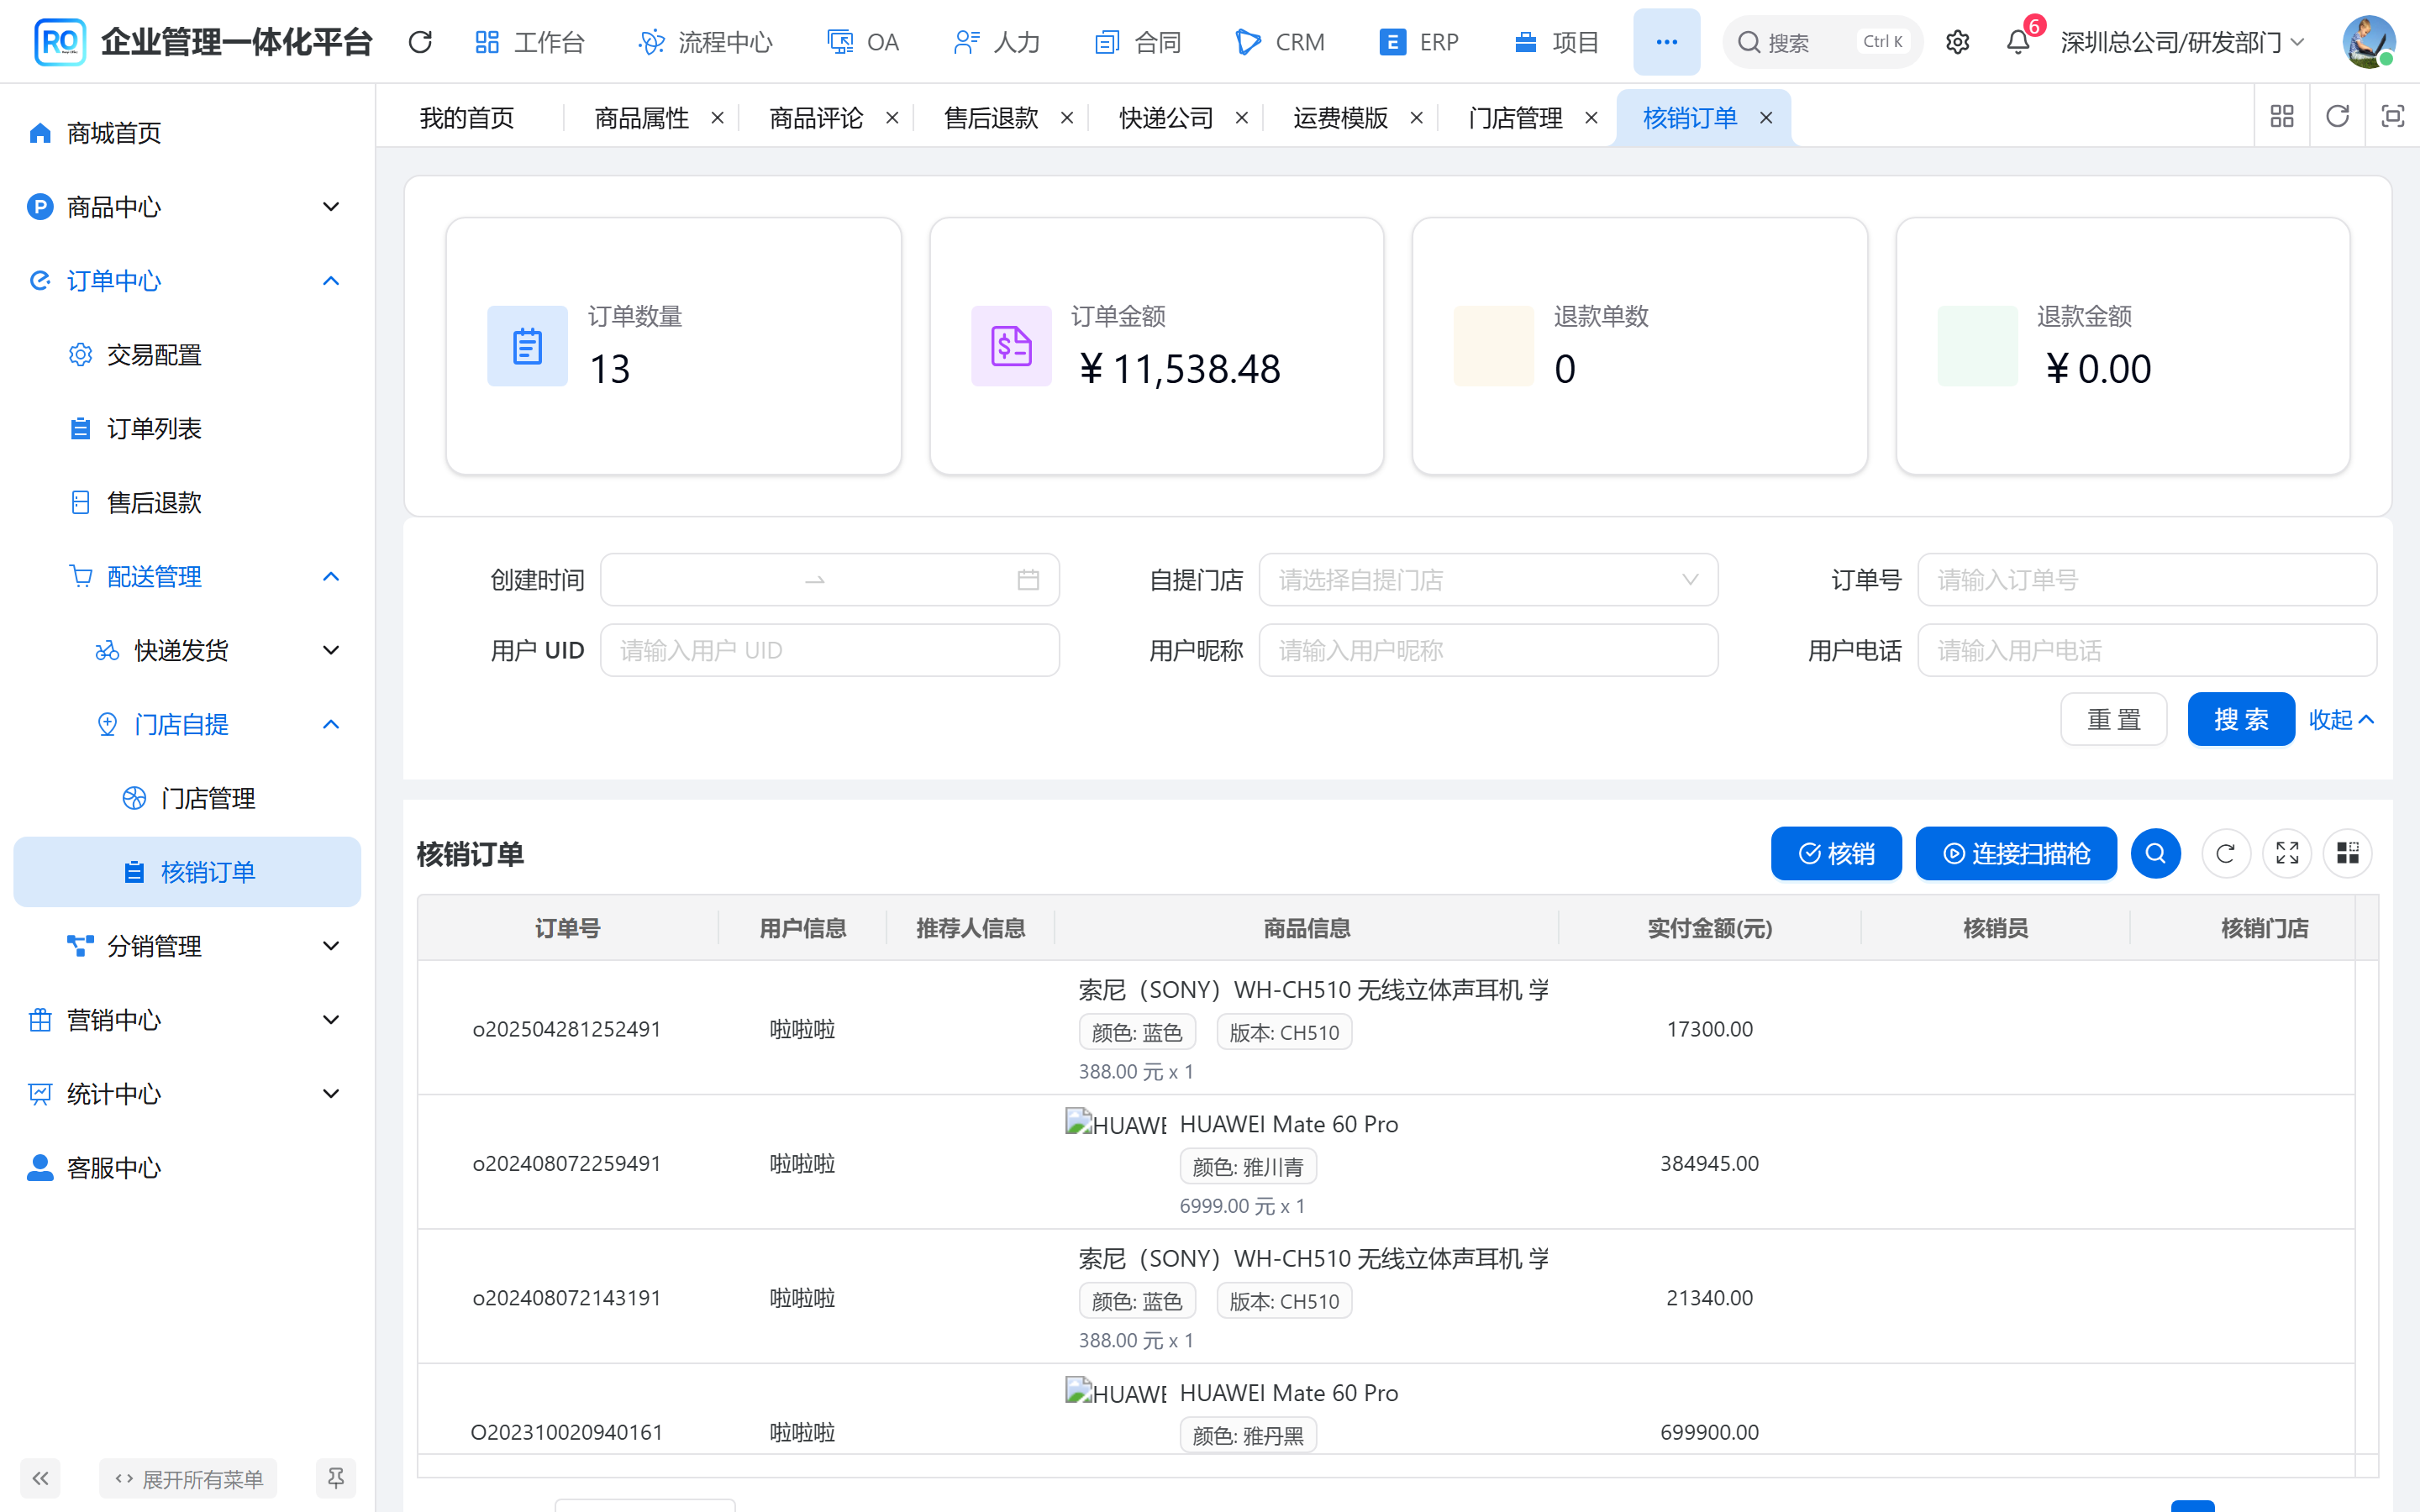Switch to the 我的首页 tab
The height and width of the screenshot is (1512, 2420).
click(467, 118)
